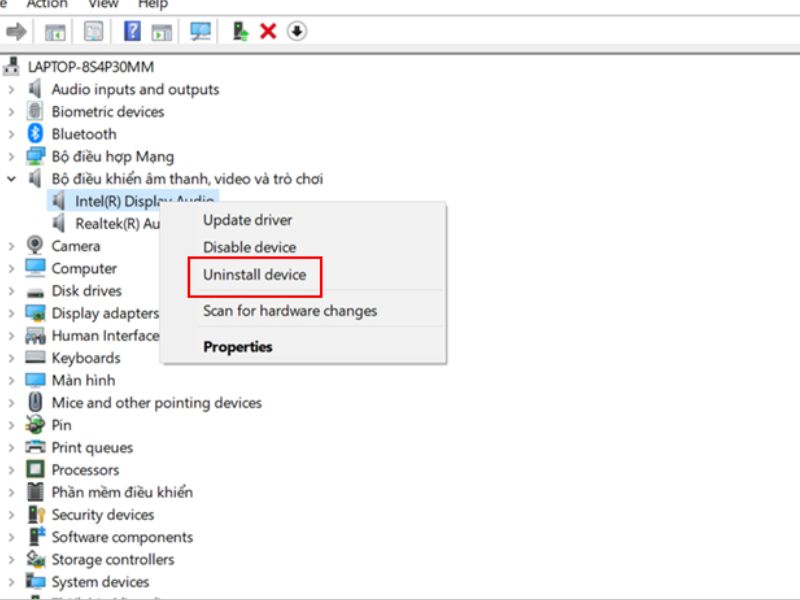This screenshot has width=800, height=600.
Task: Click the Bluetooth category icon
Action: [35, 134]
